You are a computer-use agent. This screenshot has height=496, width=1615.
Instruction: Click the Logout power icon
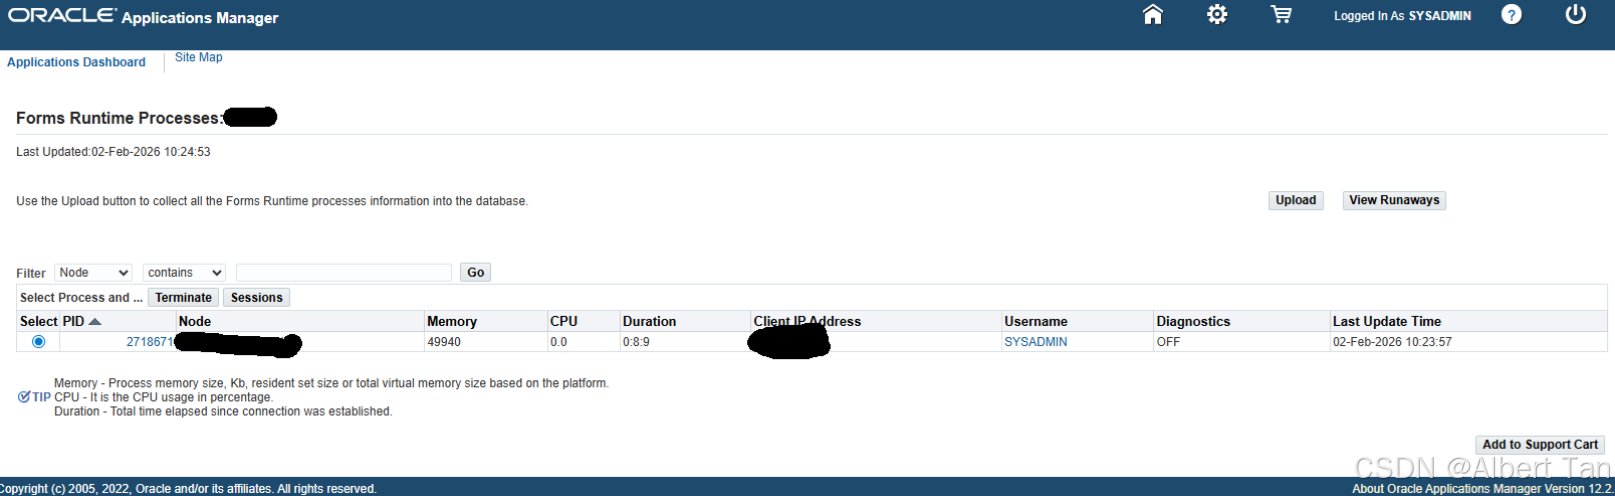pyautogui.click(x=1576, y=14)
